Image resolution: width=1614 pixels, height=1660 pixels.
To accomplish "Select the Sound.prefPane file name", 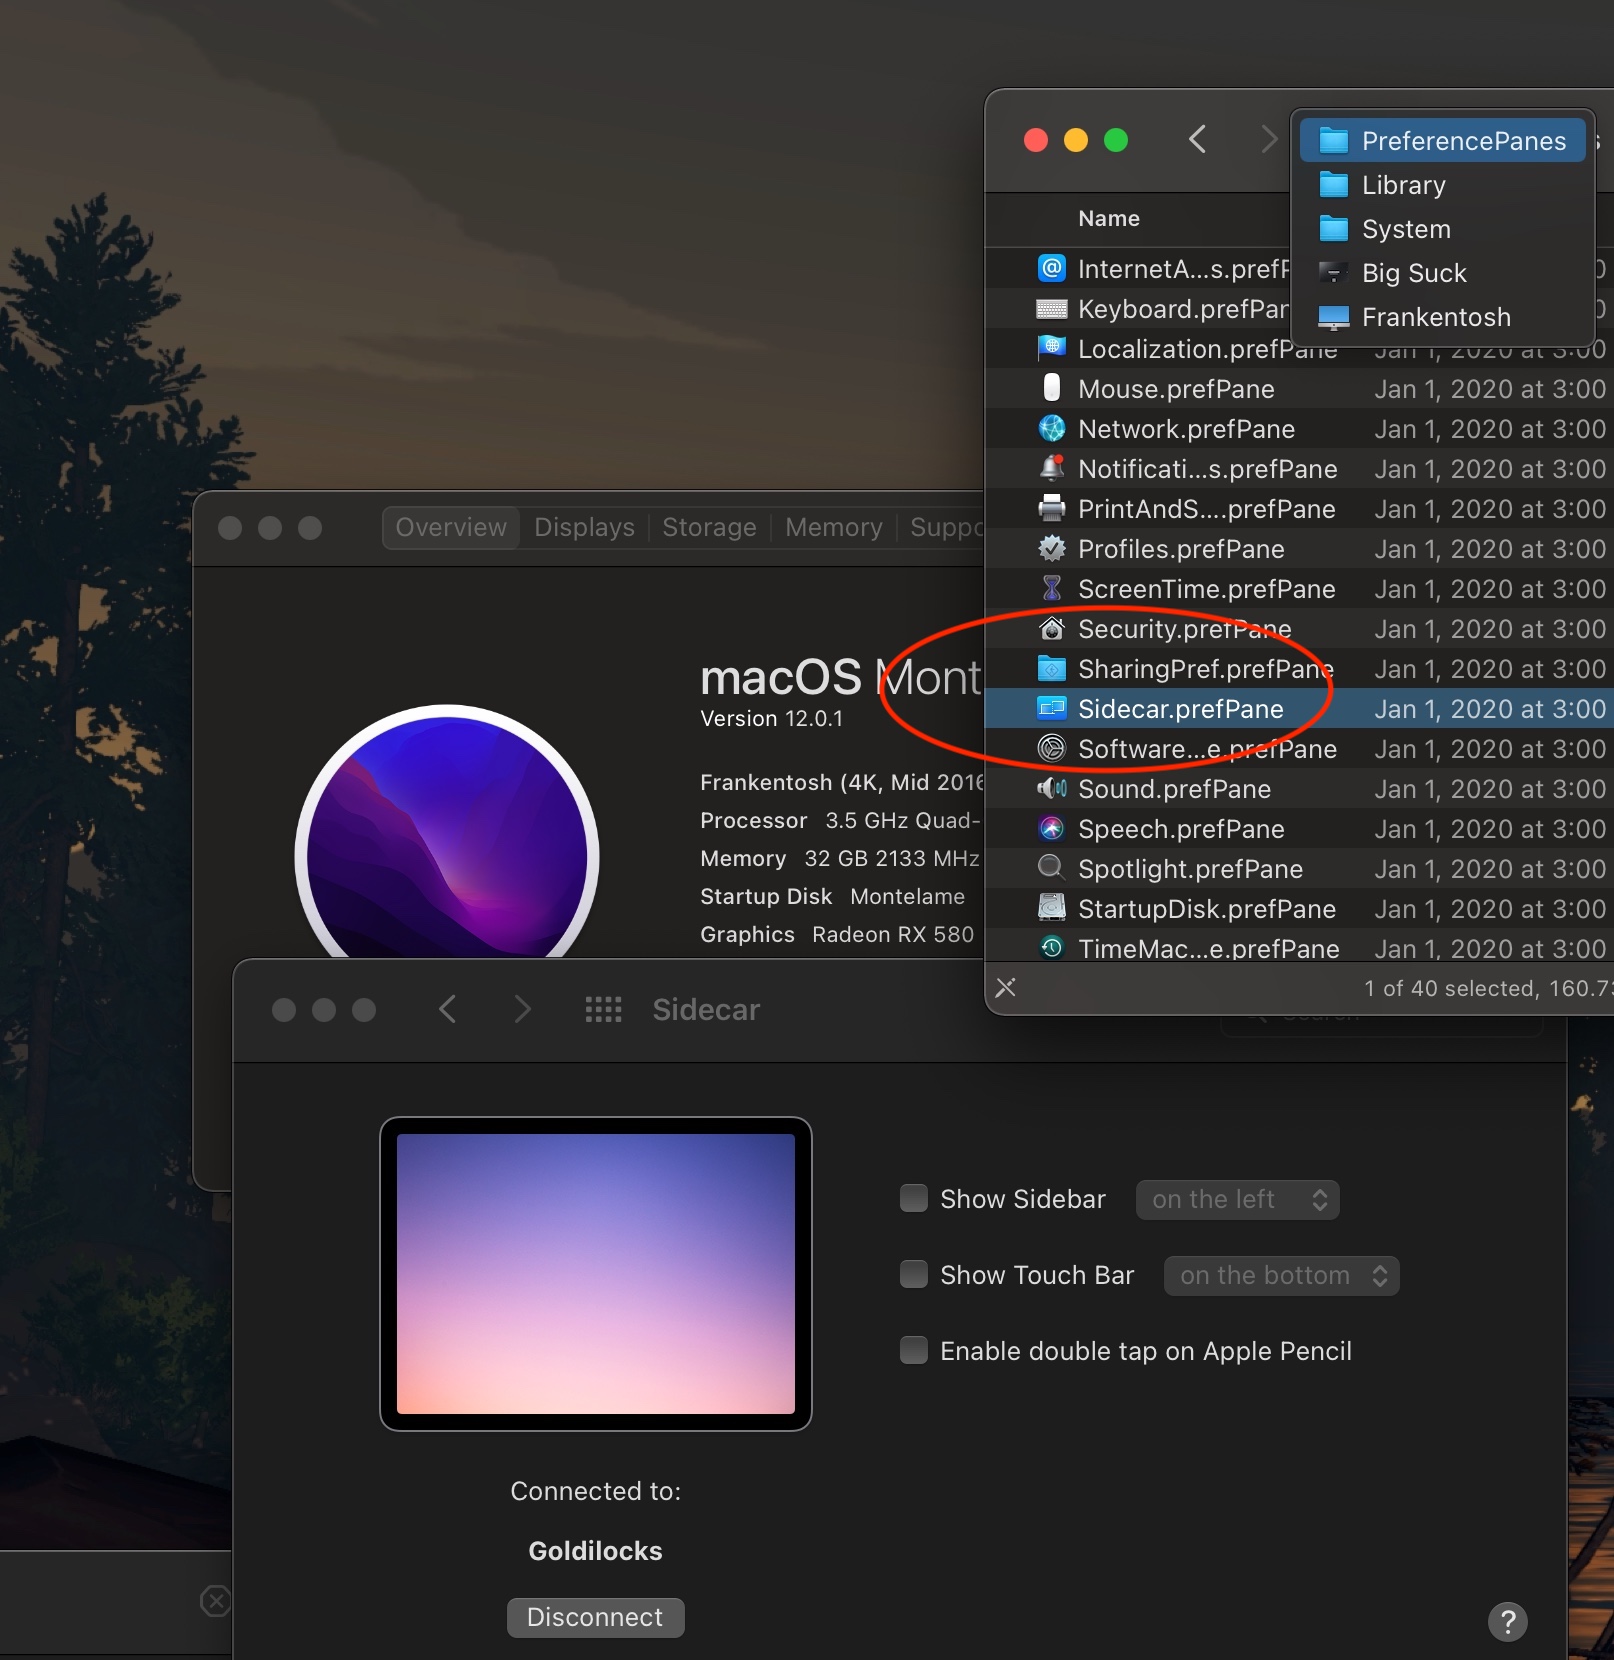I will point(1174,789).
